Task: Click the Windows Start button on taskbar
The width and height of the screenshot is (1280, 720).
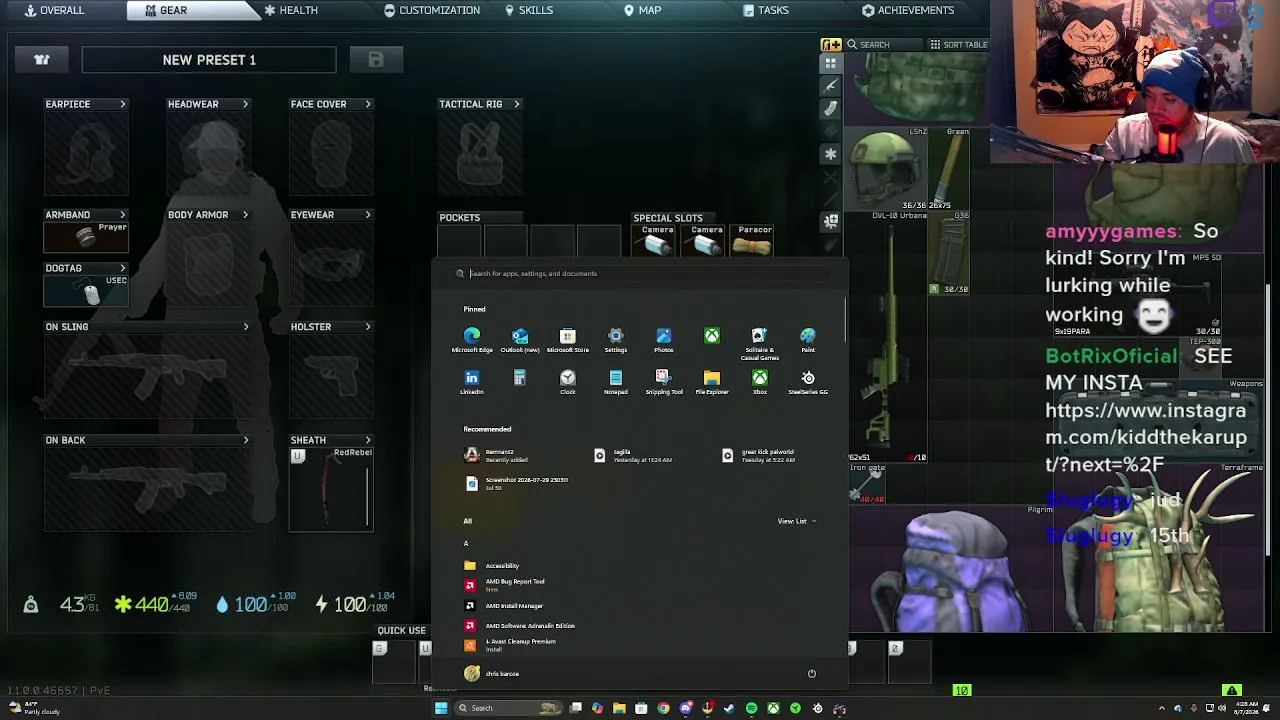Action: (x=441, y=708)
